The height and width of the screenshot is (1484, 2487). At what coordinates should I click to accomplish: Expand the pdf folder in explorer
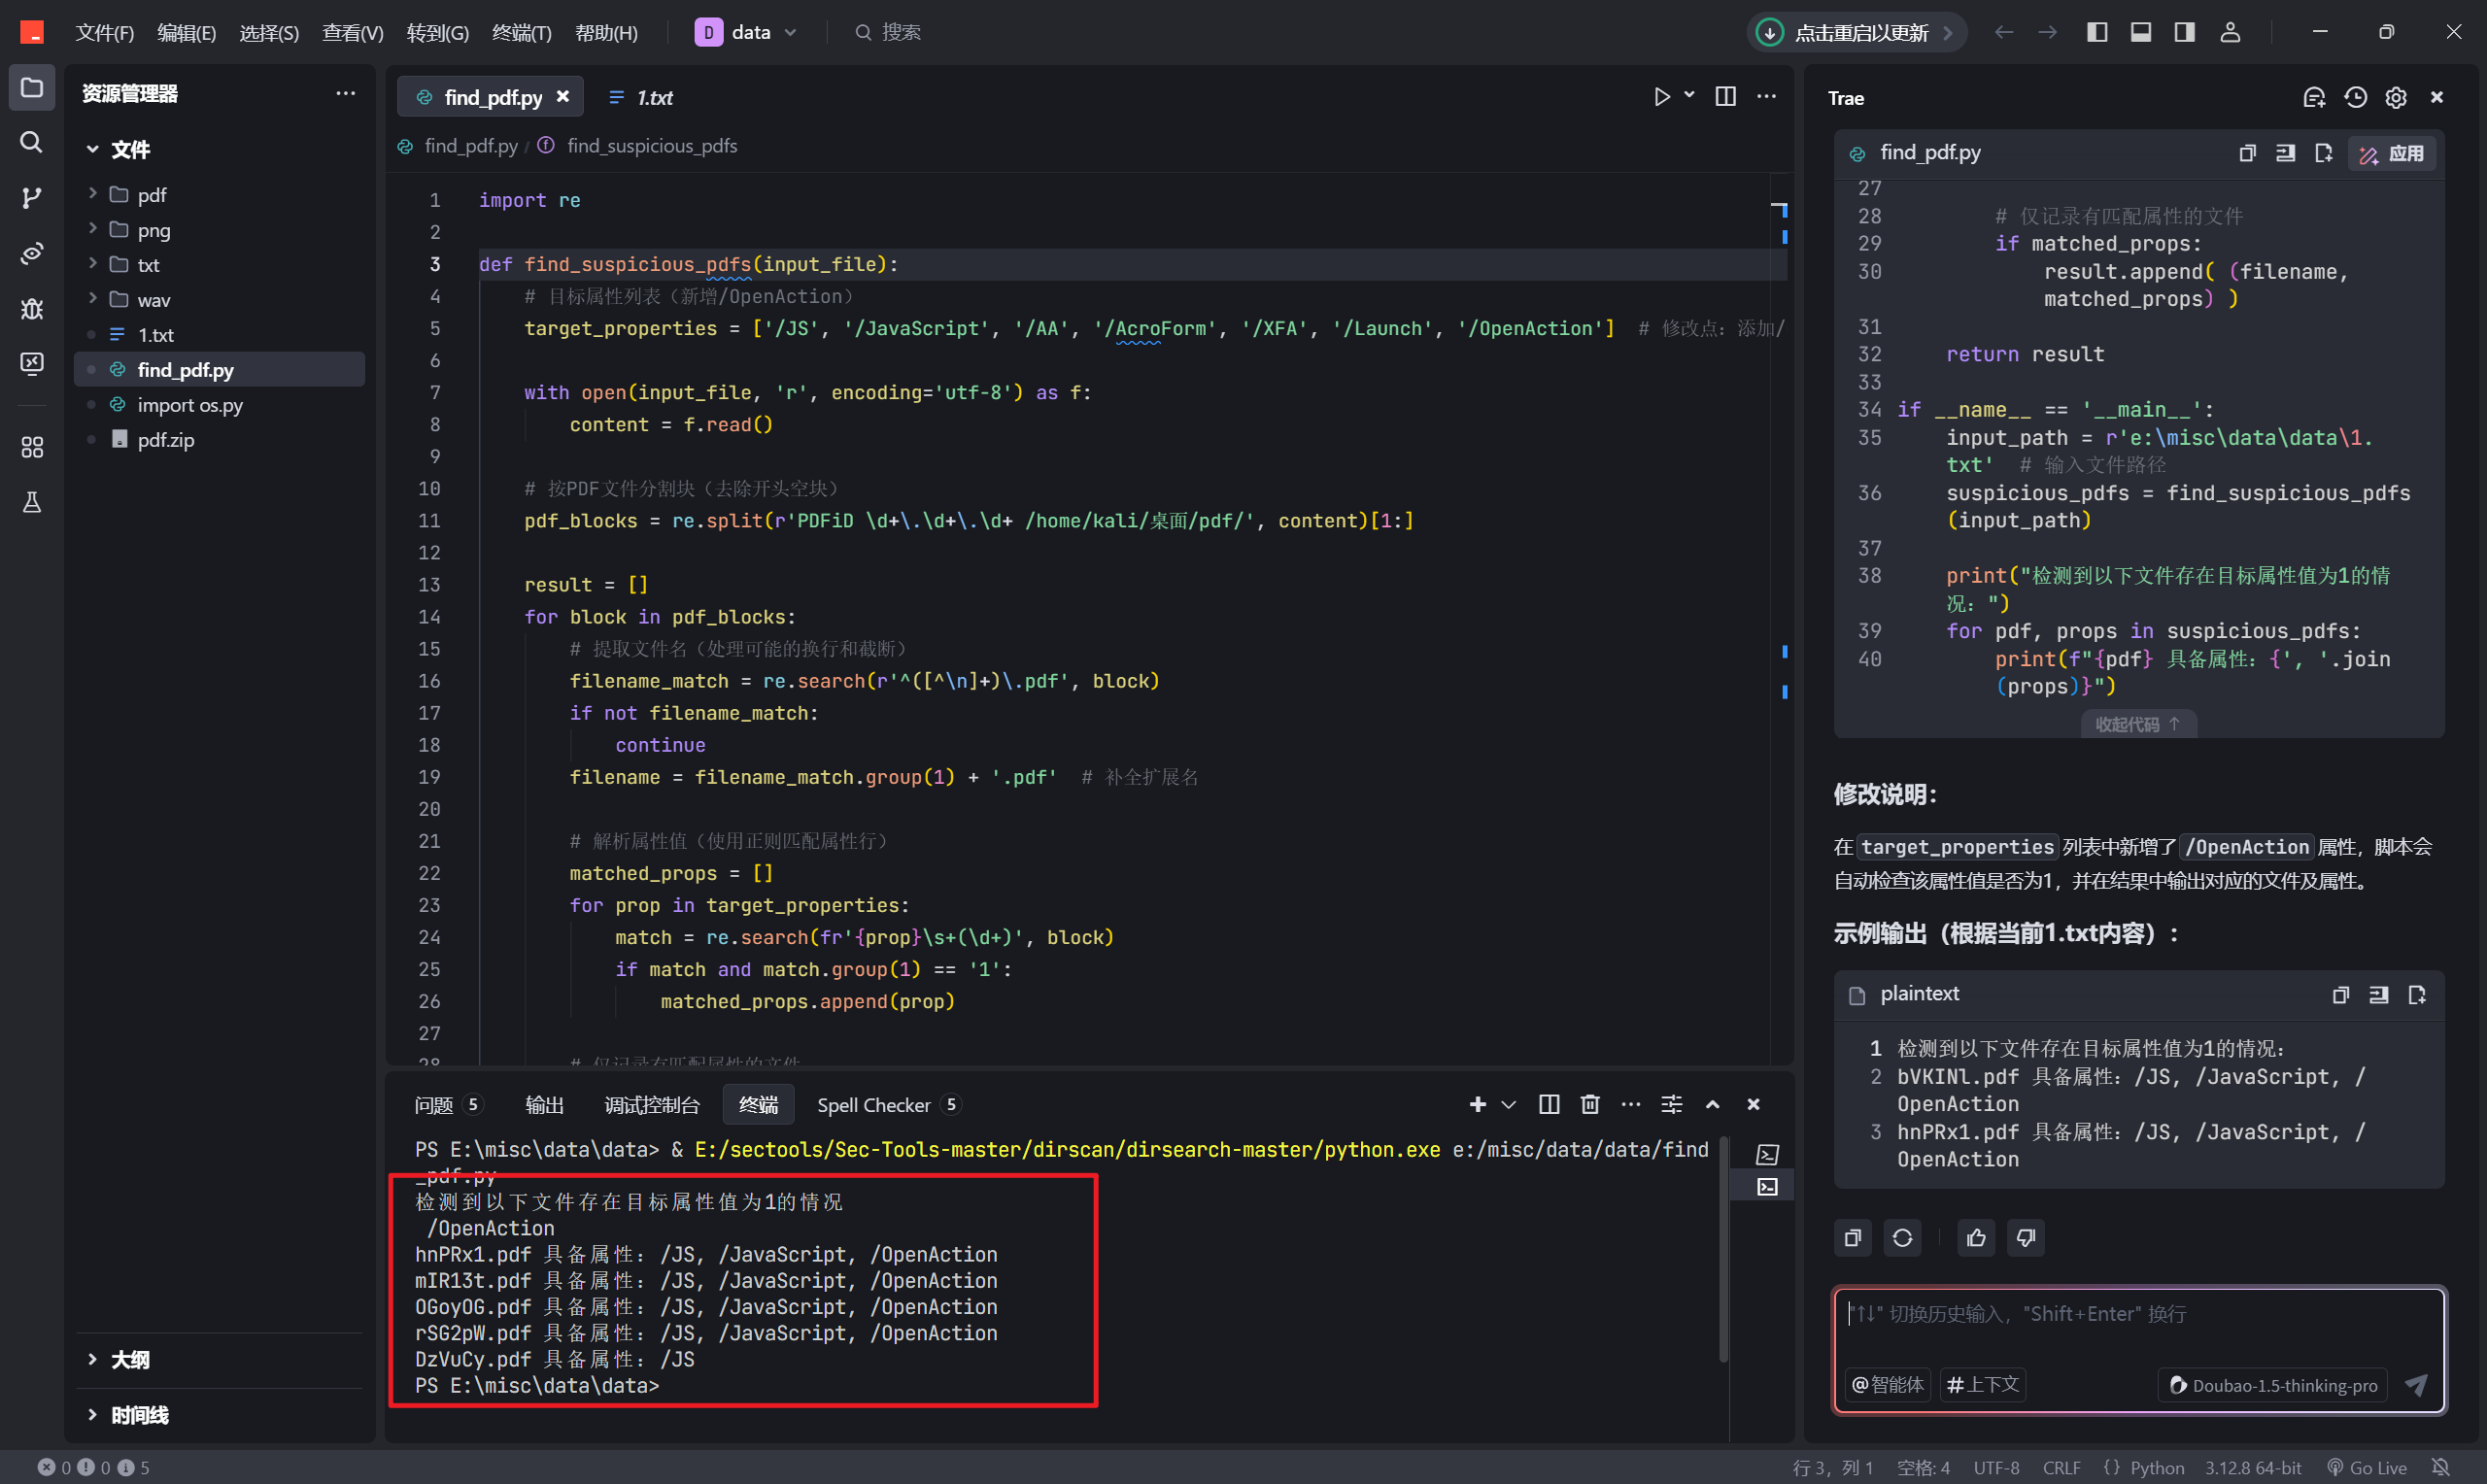[x=151, y=195]
